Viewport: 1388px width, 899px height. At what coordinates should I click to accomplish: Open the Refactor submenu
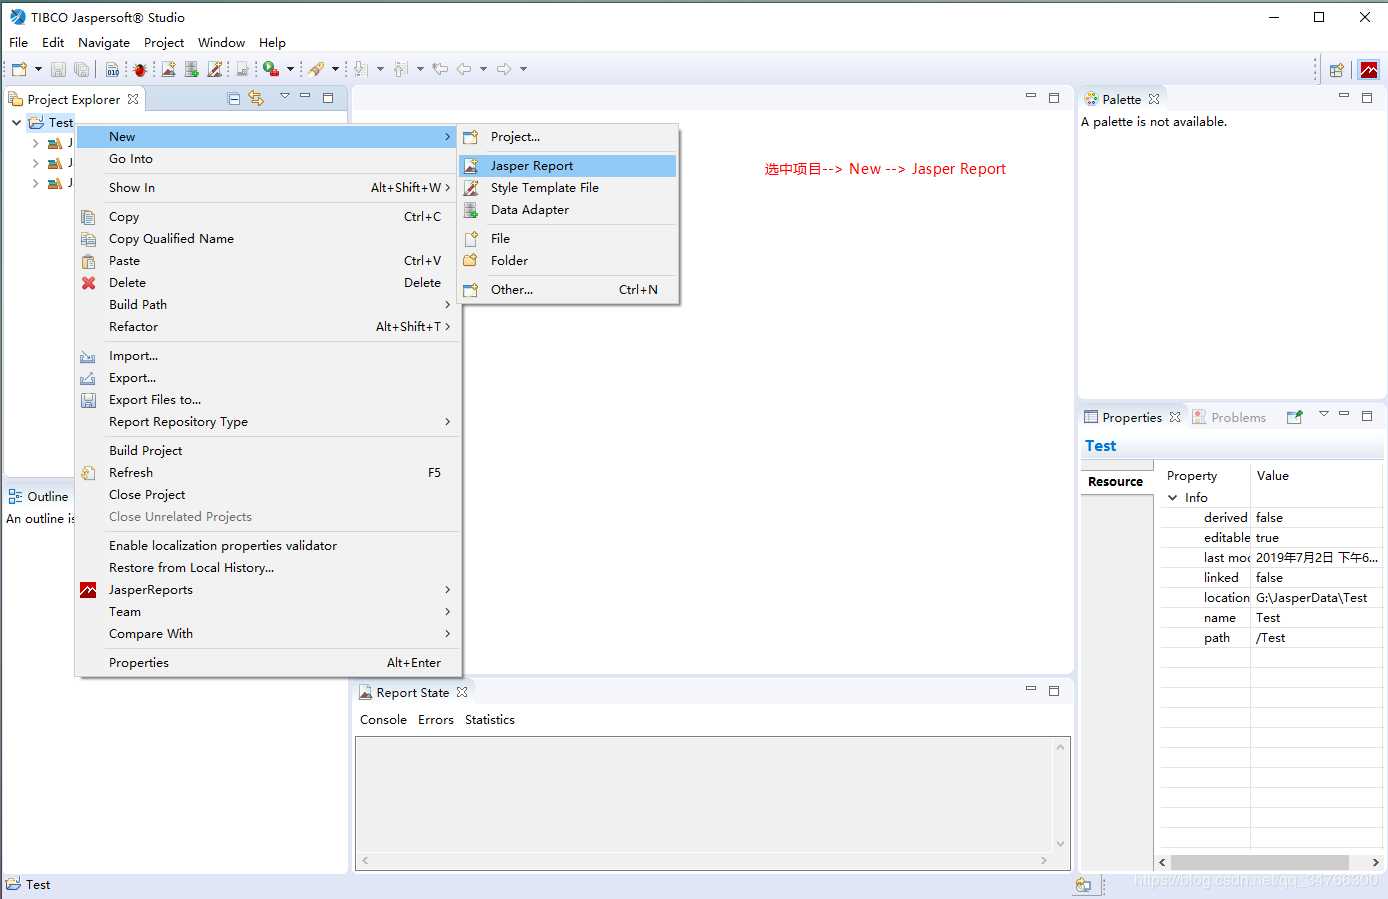point(268,326)
